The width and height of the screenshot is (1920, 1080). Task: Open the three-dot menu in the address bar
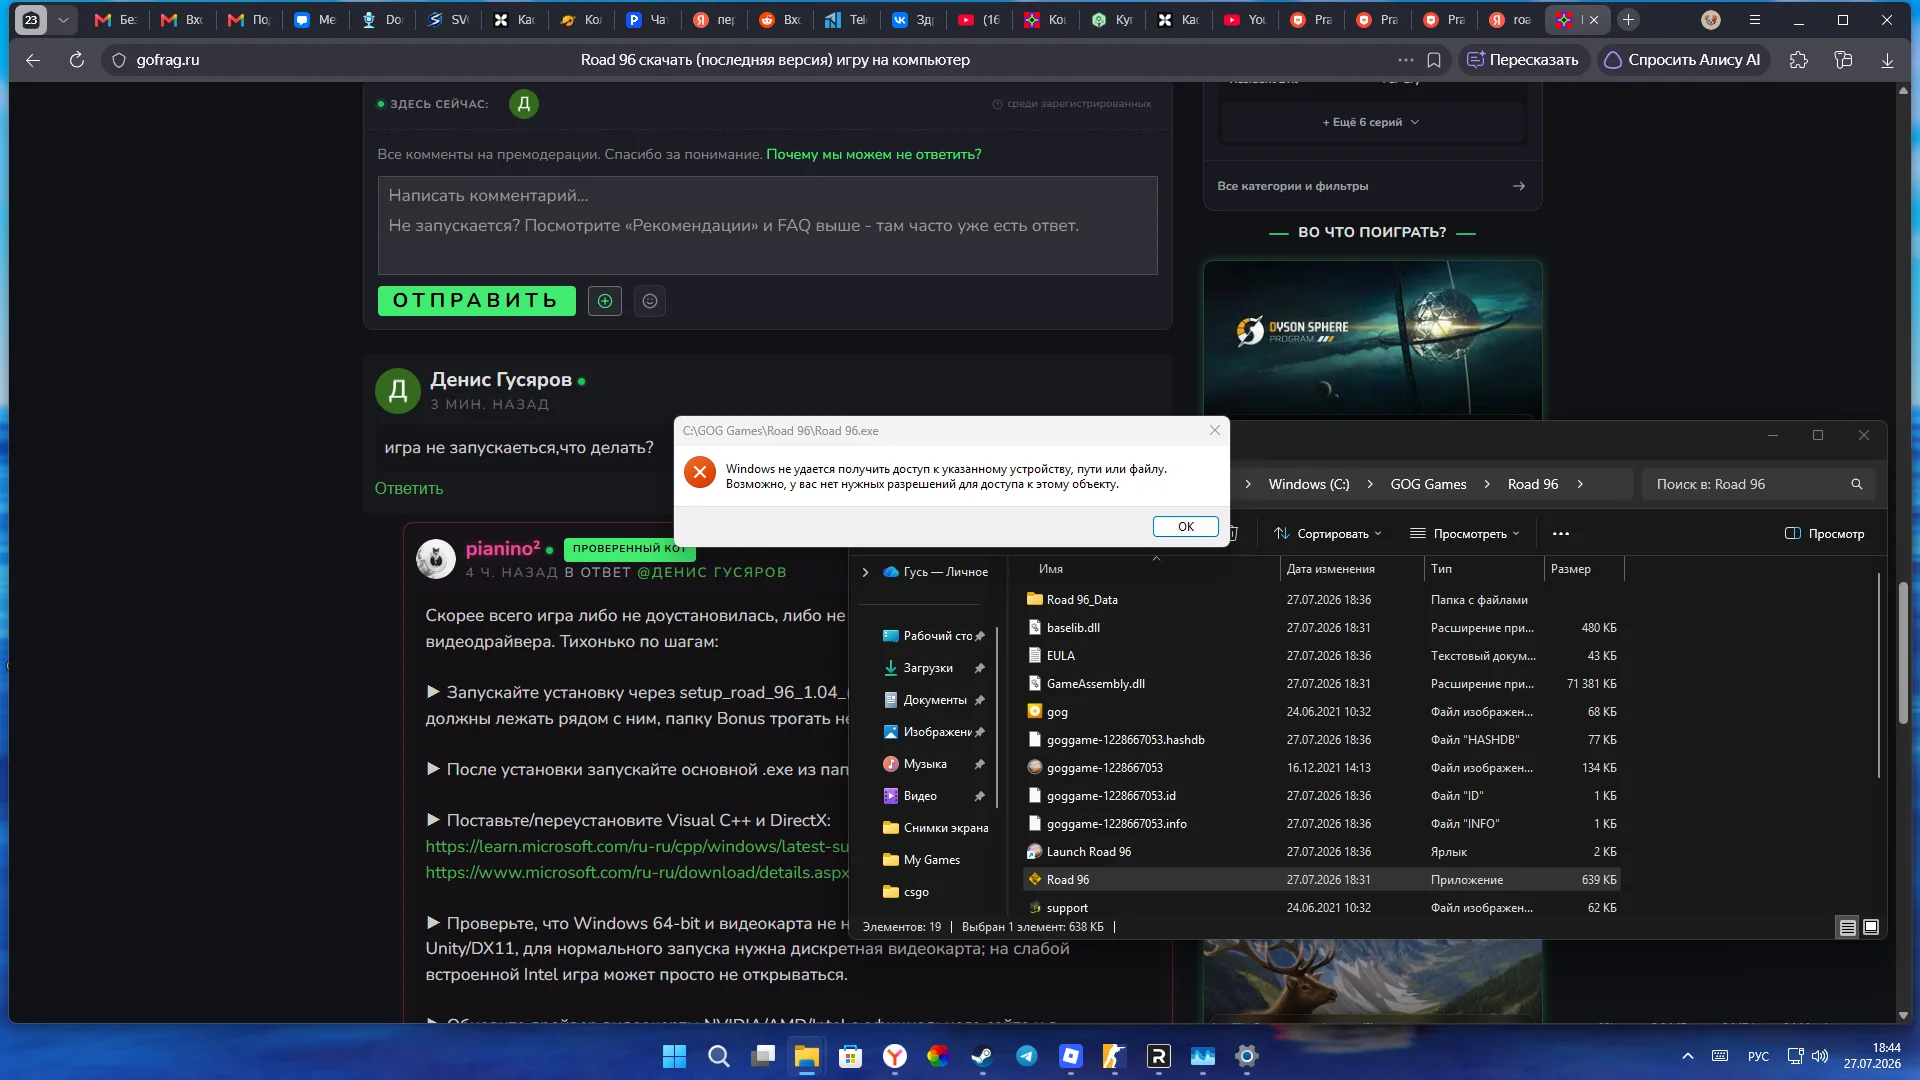click(x=1406, y=60)
